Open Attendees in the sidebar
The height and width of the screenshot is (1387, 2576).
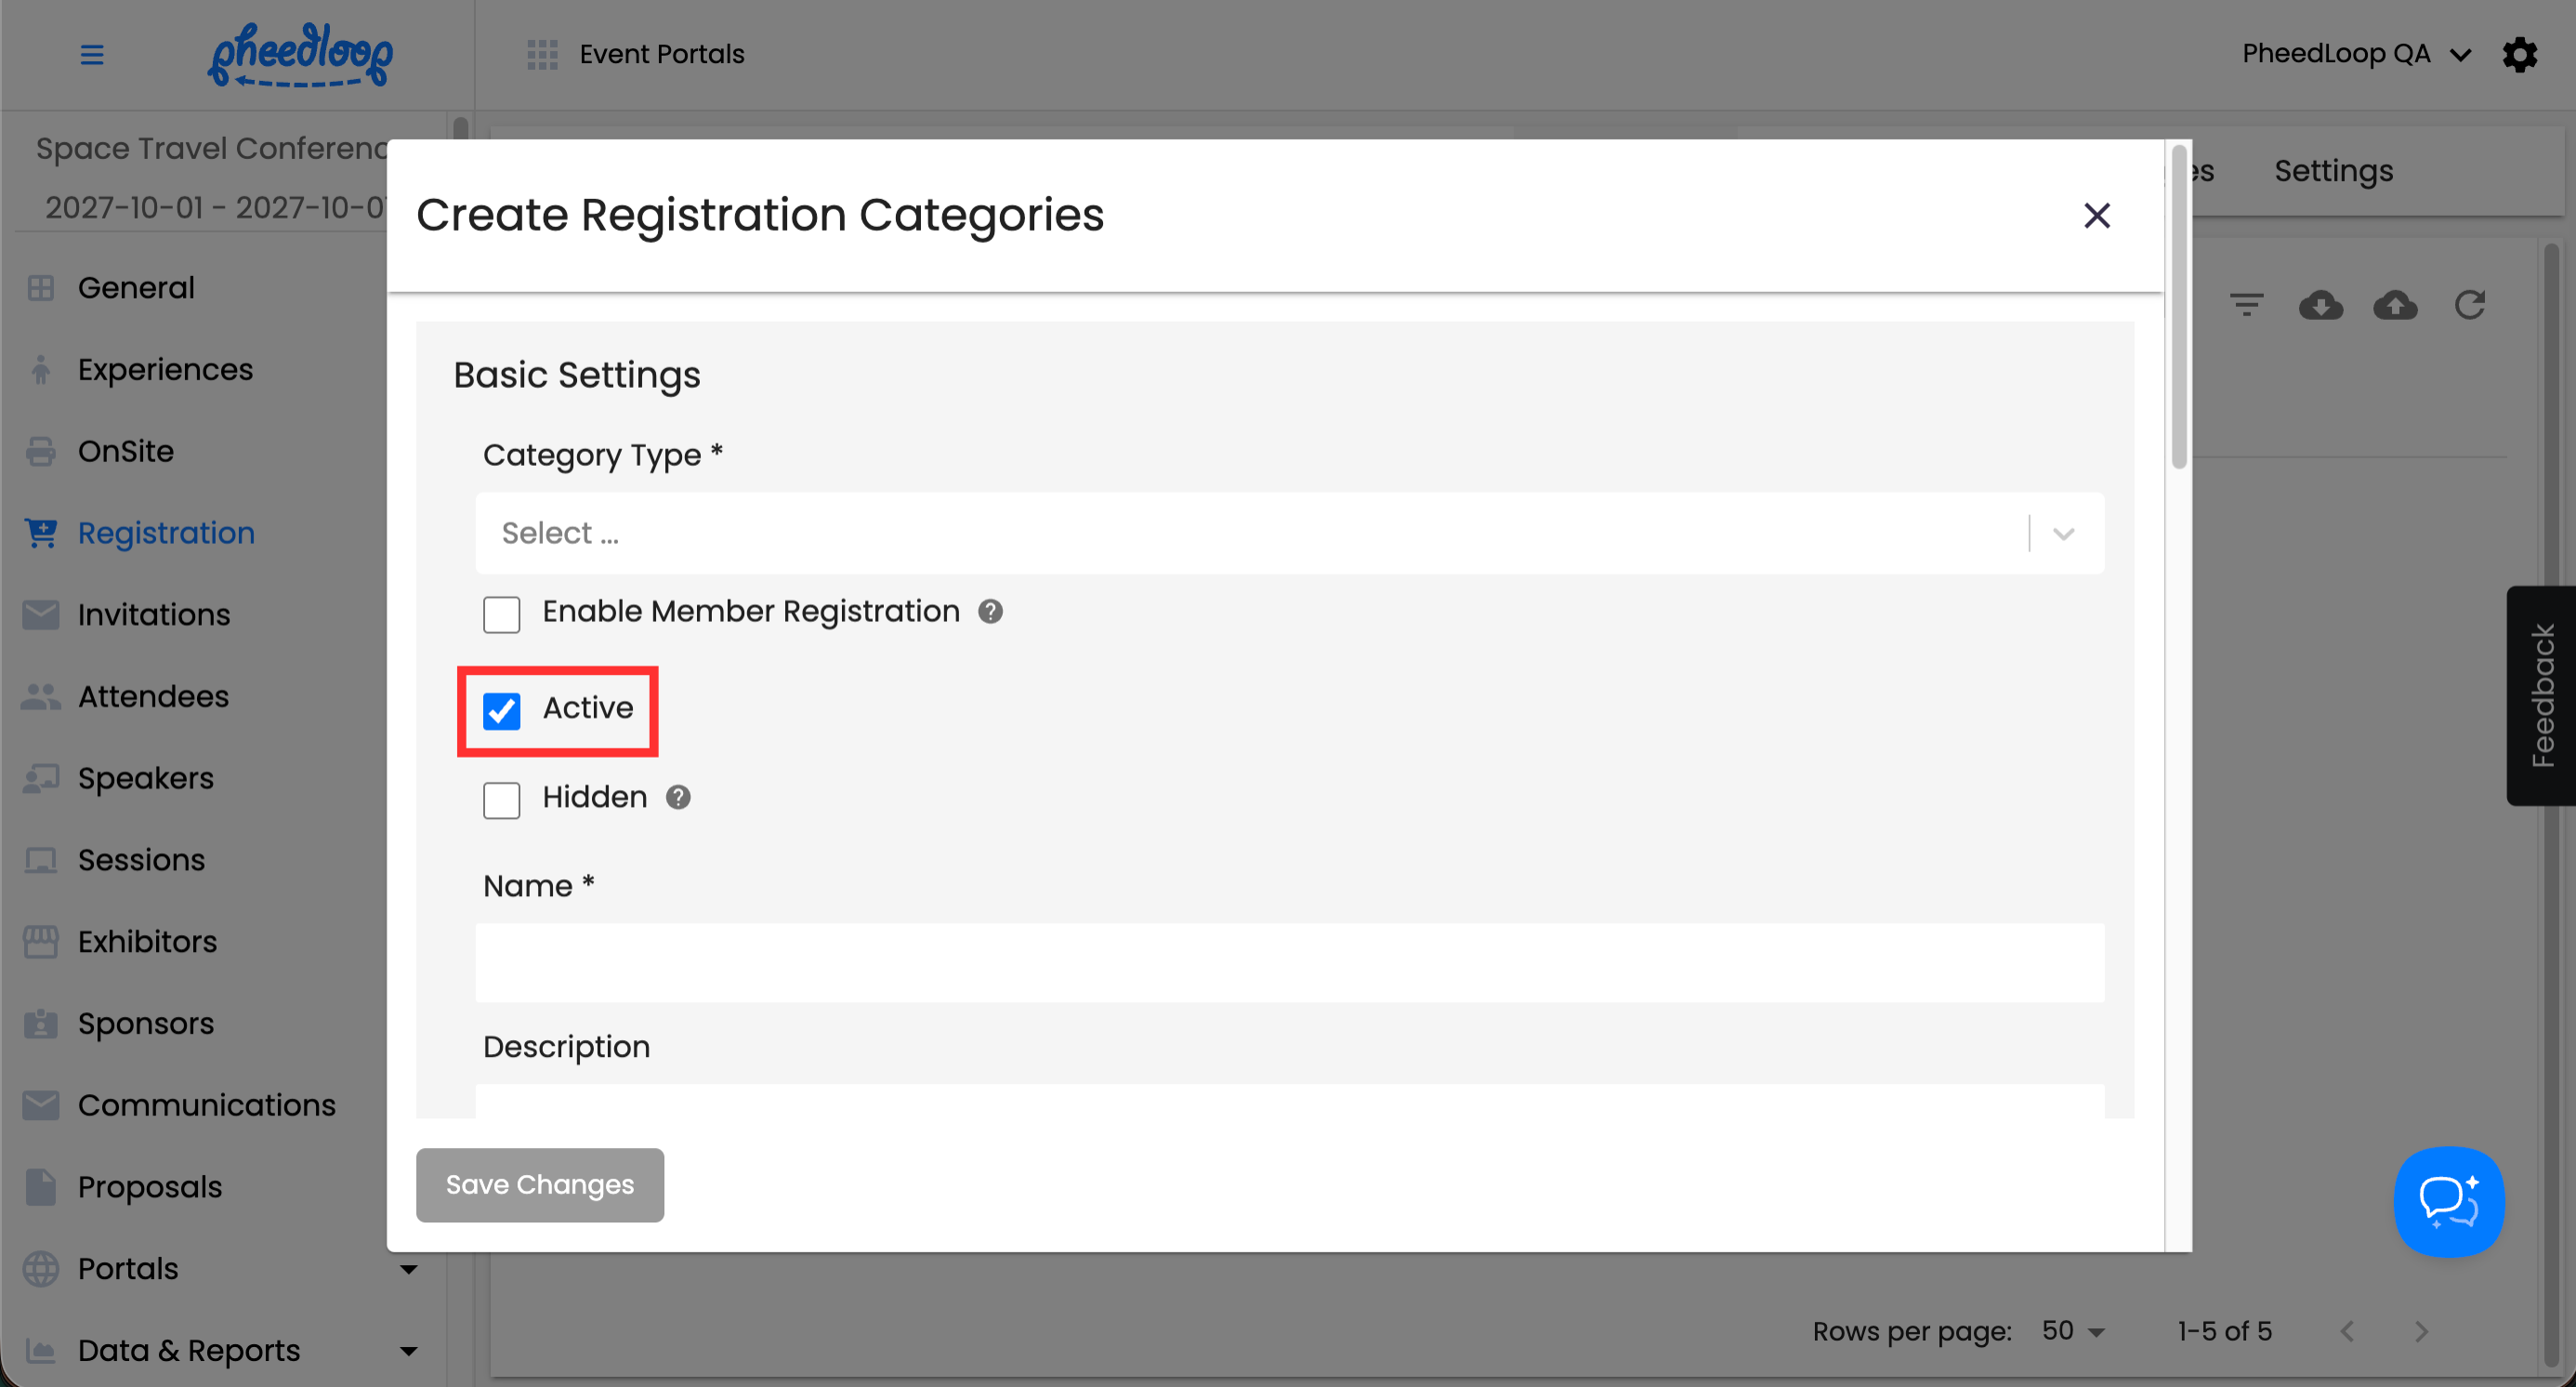coord(153,696)
